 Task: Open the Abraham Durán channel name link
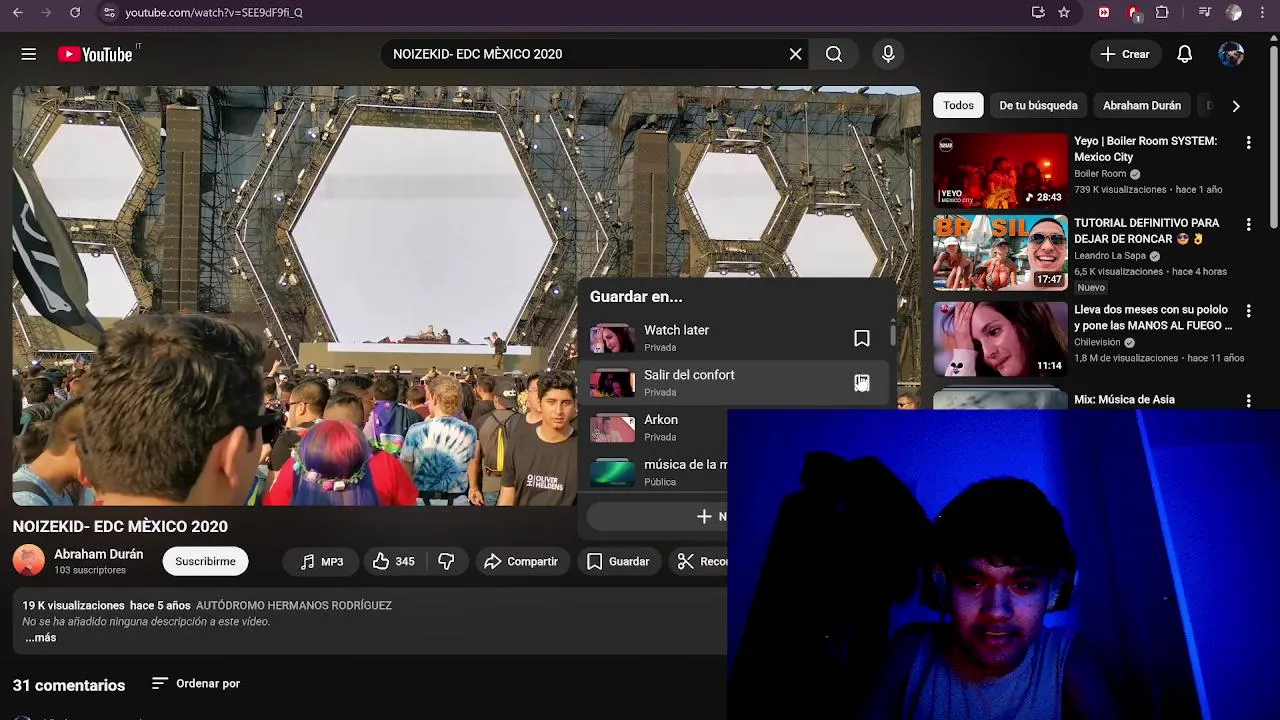tap(98, 554)
